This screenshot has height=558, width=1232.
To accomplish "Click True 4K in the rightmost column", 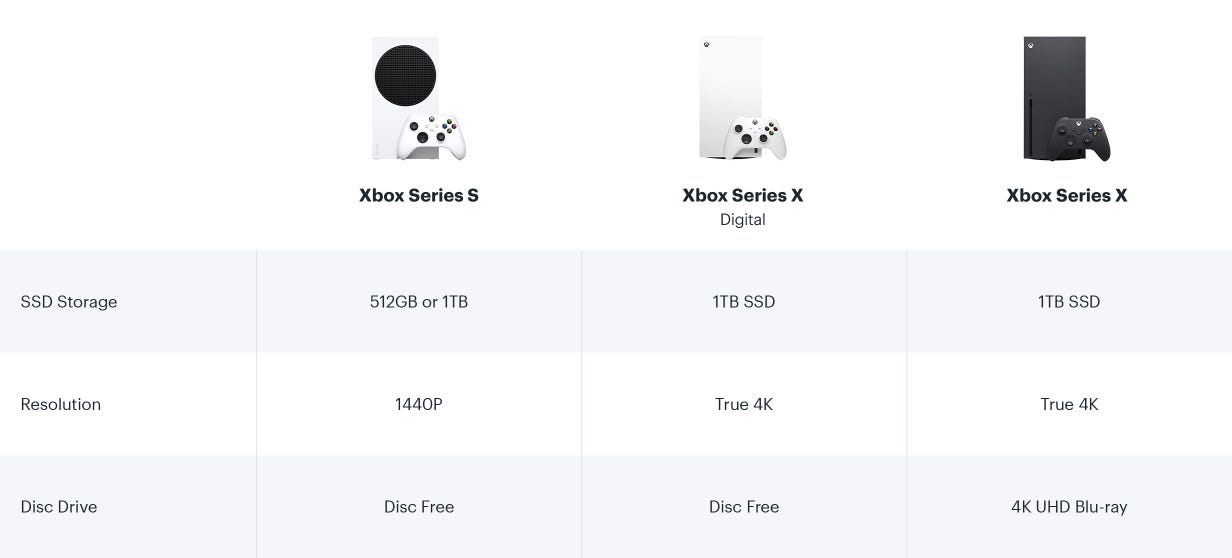I will click(x=1069, y=405).
